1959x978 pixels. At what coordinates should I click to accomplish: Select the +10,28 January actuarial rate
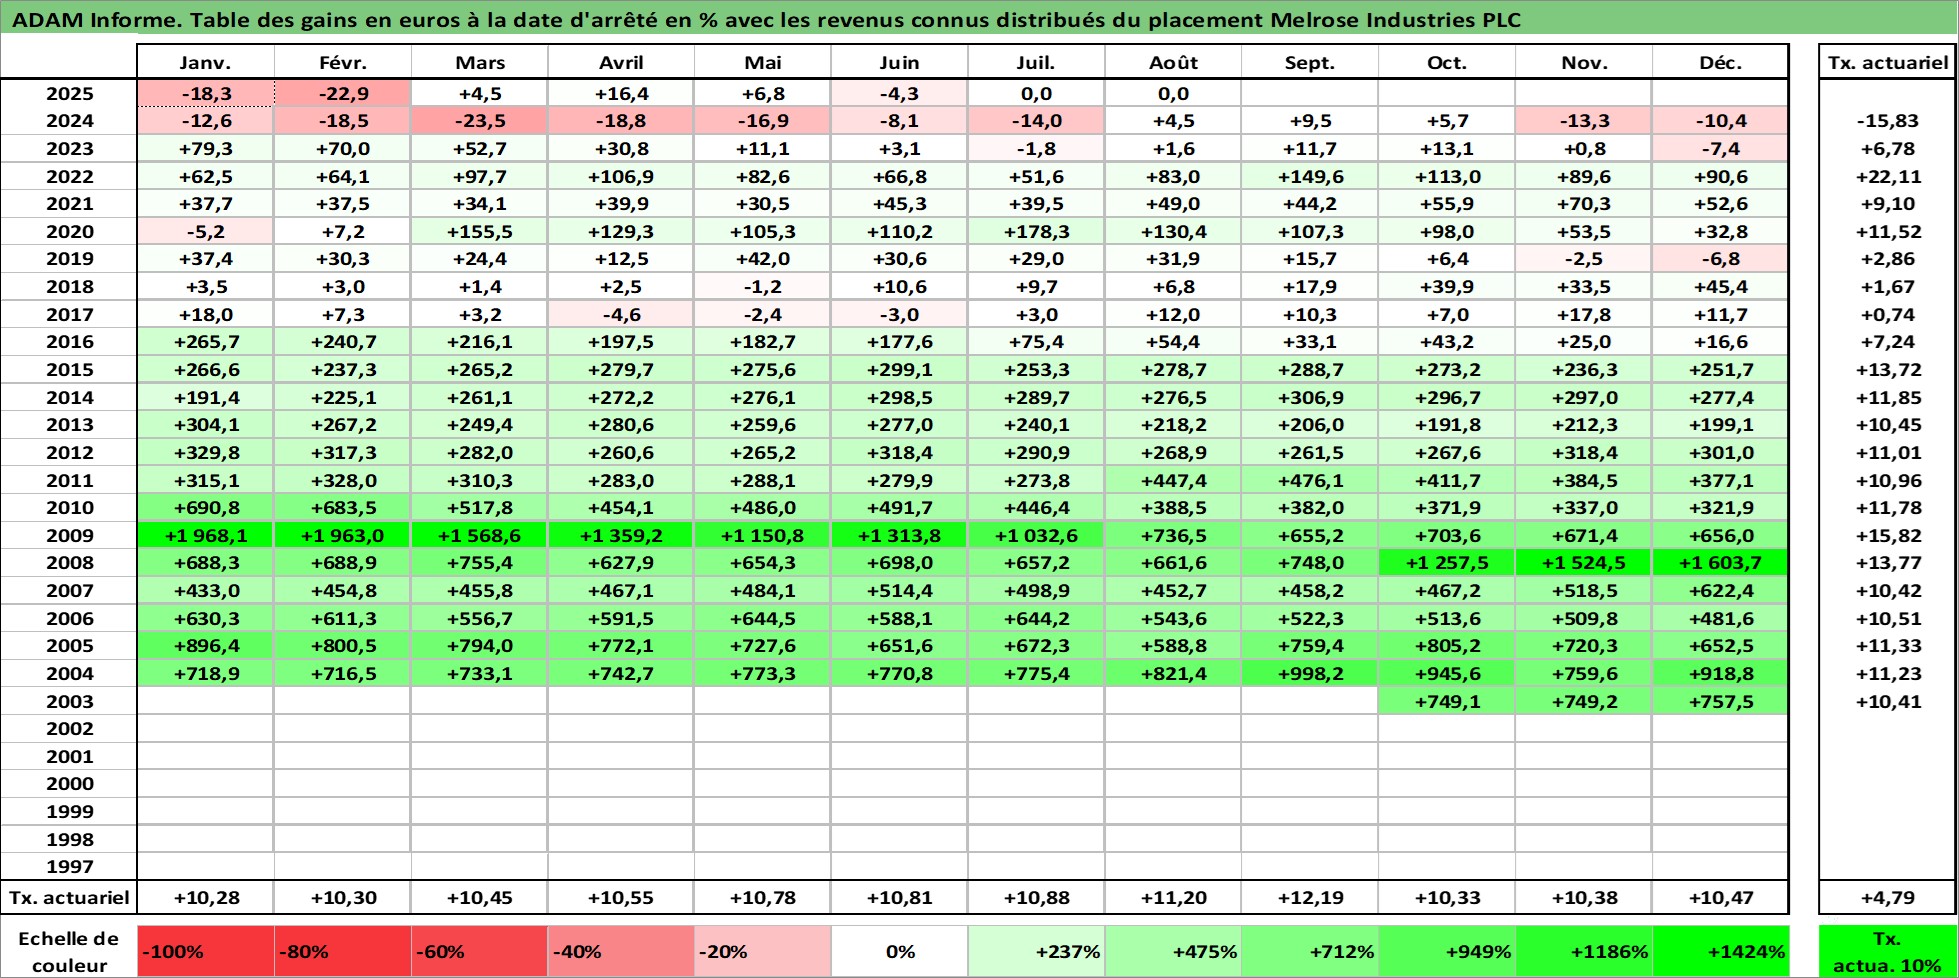[x=205, y=898]
